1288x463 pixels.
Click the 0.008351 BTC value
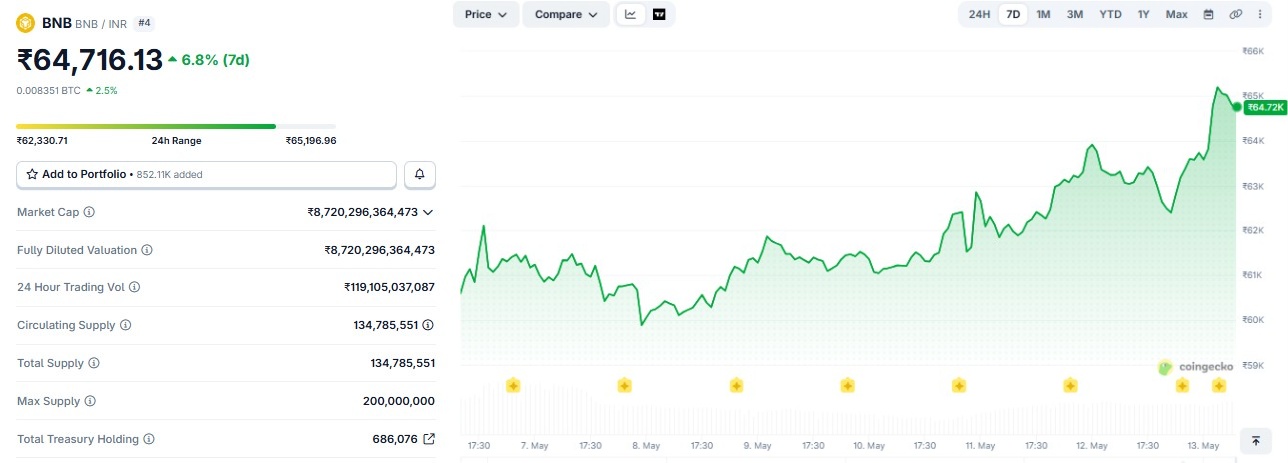(x=49, y=90)
